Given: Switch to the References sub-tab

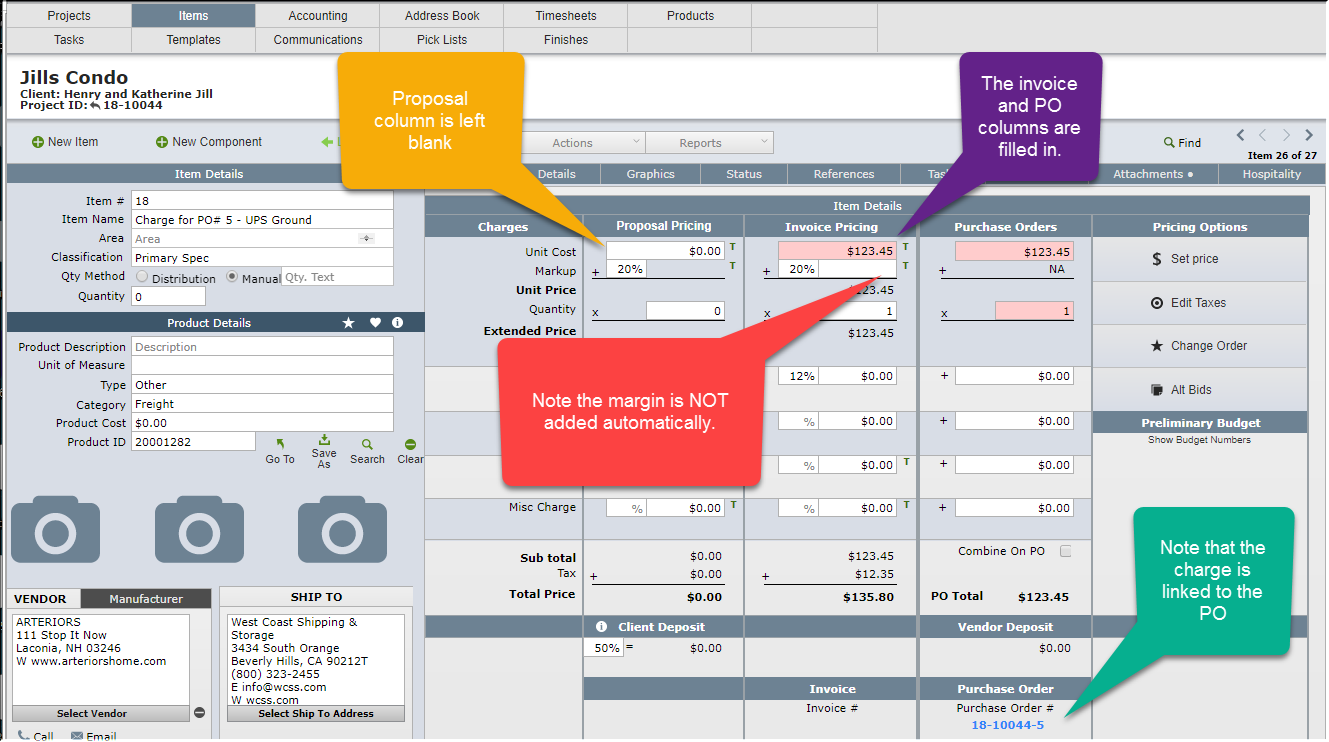Looking at the screenshot, I should coord(844,174).
